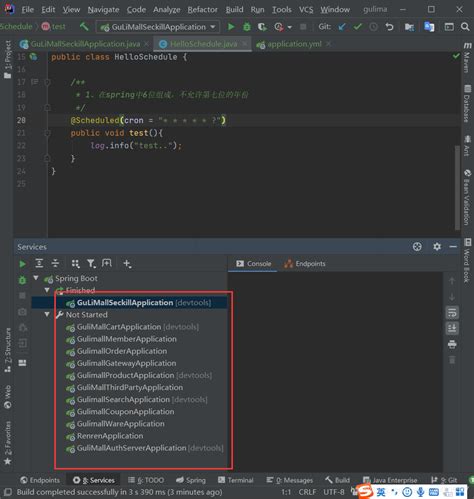Open the Project side panel
The height and width of the screenshot is (499, 474).
pyautogui.click(x=7, y=59)
